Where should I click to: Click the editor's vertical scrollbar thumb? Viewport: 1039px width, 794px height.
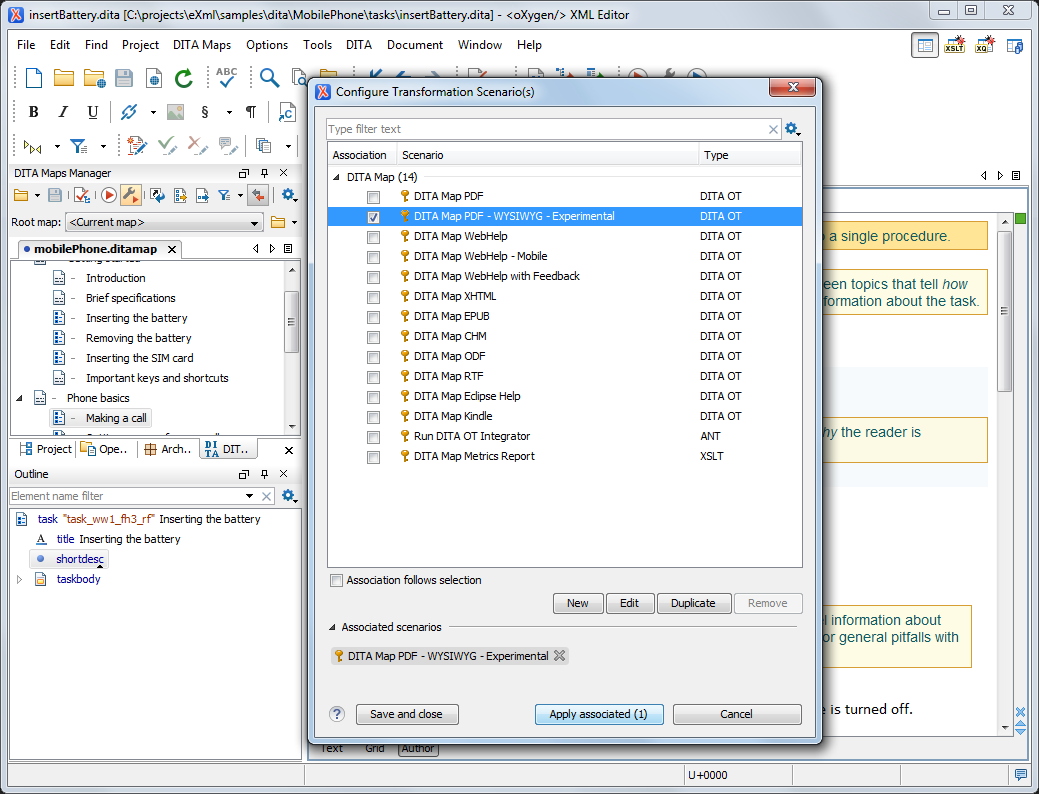click(x=1005, y=312)
